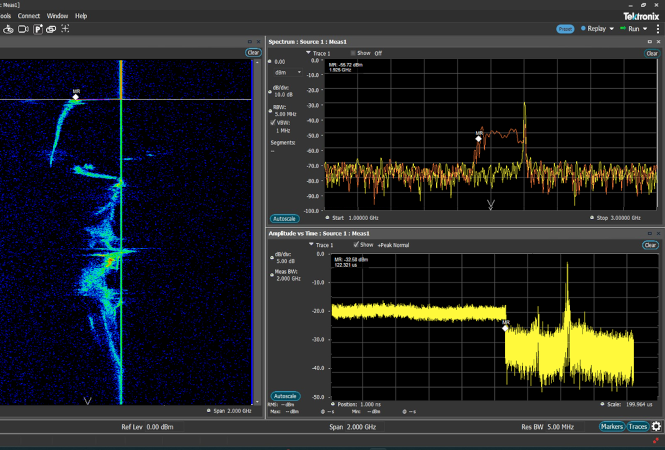665x450 pixels.
Task: Click the blue Replay dot icon
Action: [x=583, y=28]
